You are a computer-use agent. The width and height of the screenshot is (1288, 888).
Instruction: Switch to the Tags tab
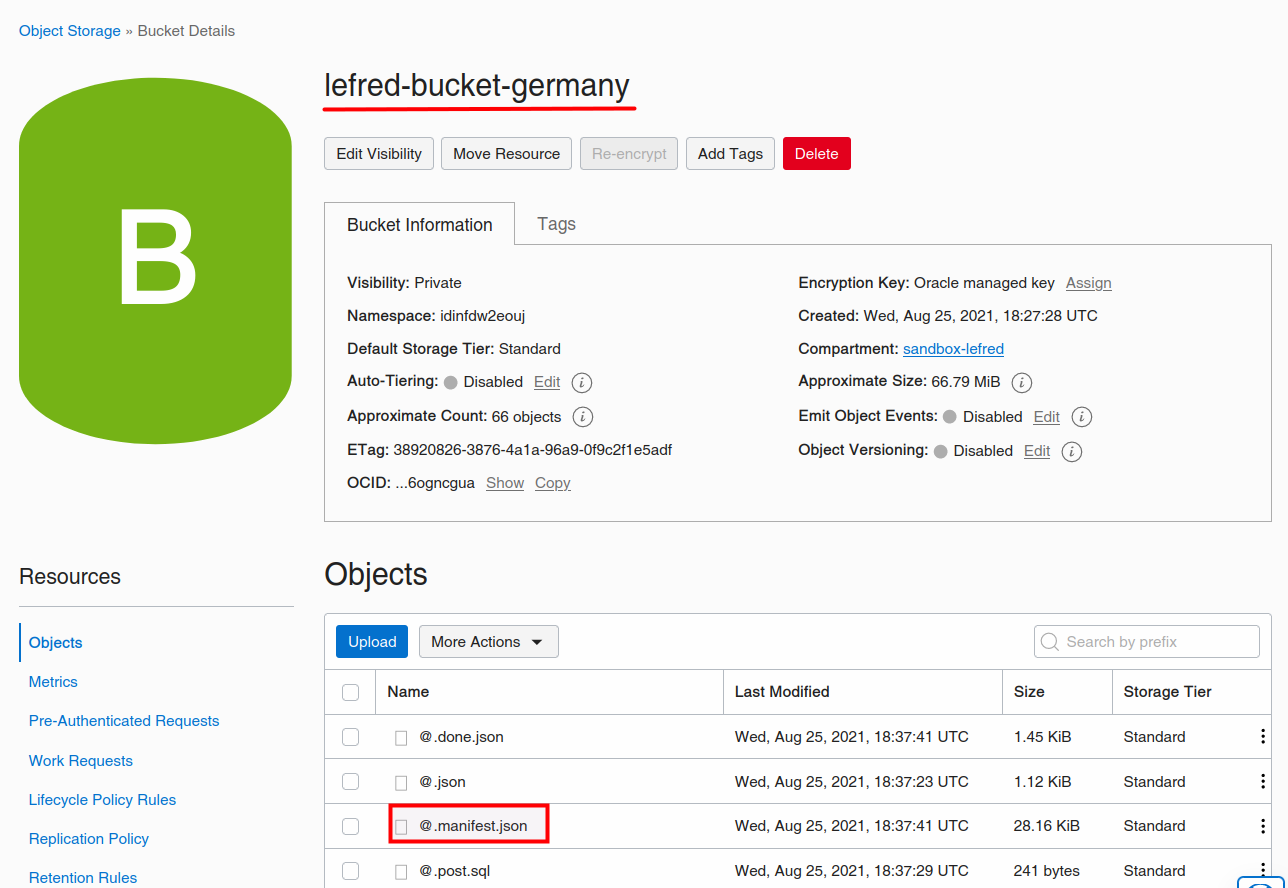point(556,224)
